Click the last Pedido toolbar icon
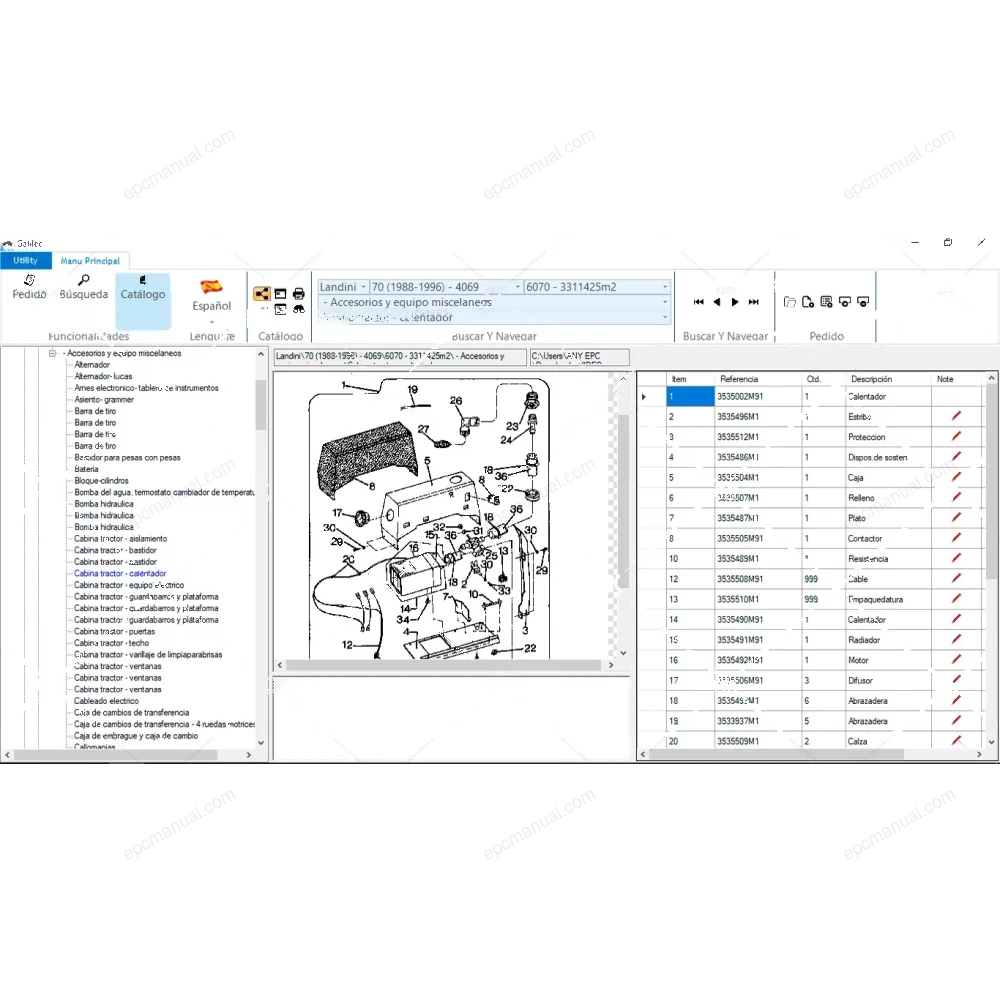1000x1000 pixels. click(x=864, y=302)
